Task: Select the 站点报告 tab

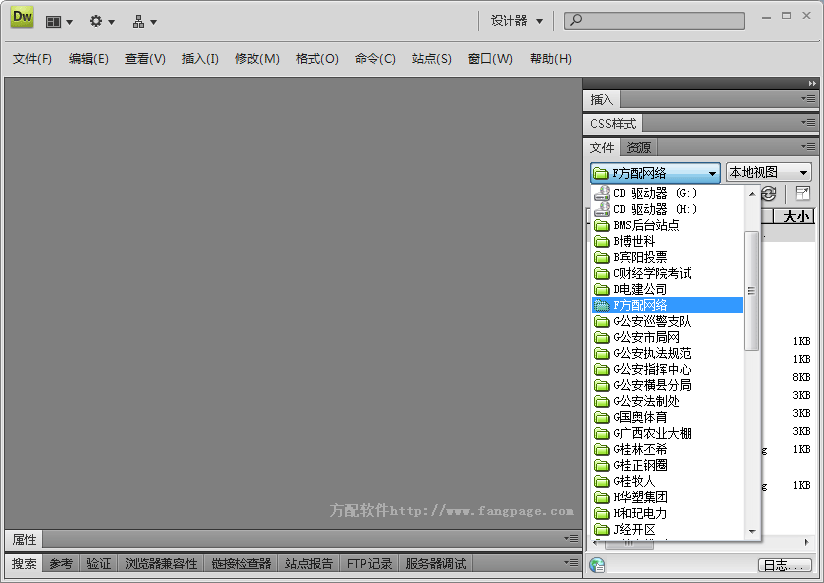Action: (x=309, y=564)
